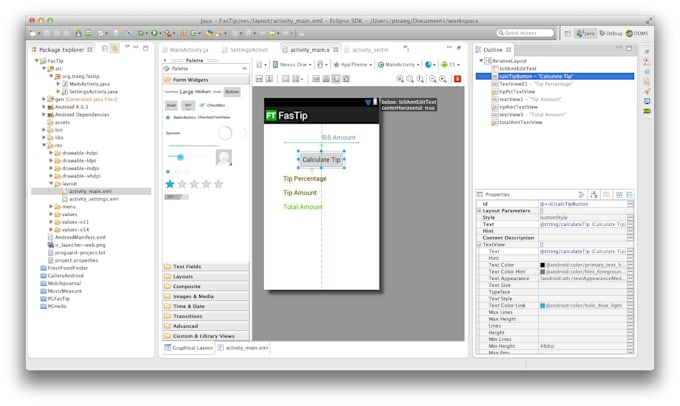This screenshot has width=680, height=406.
Task: Click the ProgressBar spinner widget in palette
Action: point(226,133)
